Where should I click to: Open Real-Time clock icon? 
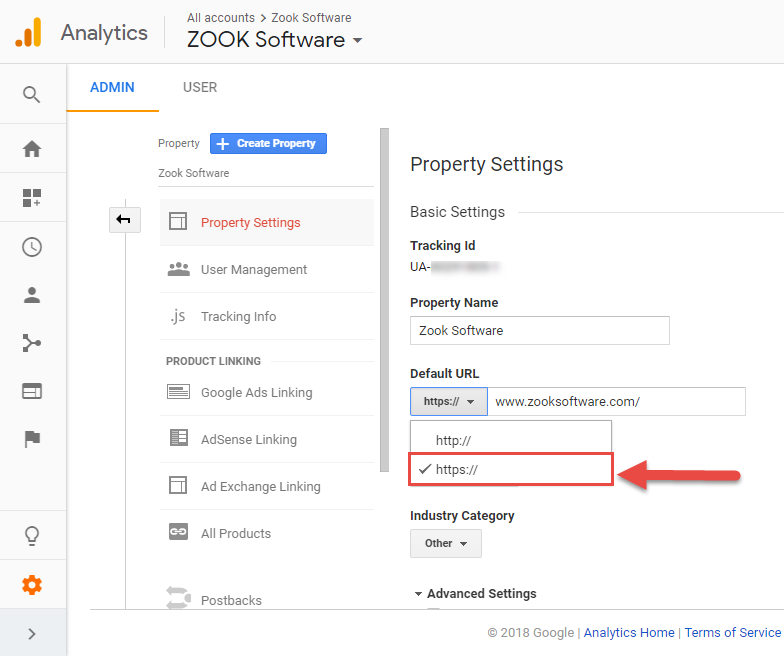point(32,247)
